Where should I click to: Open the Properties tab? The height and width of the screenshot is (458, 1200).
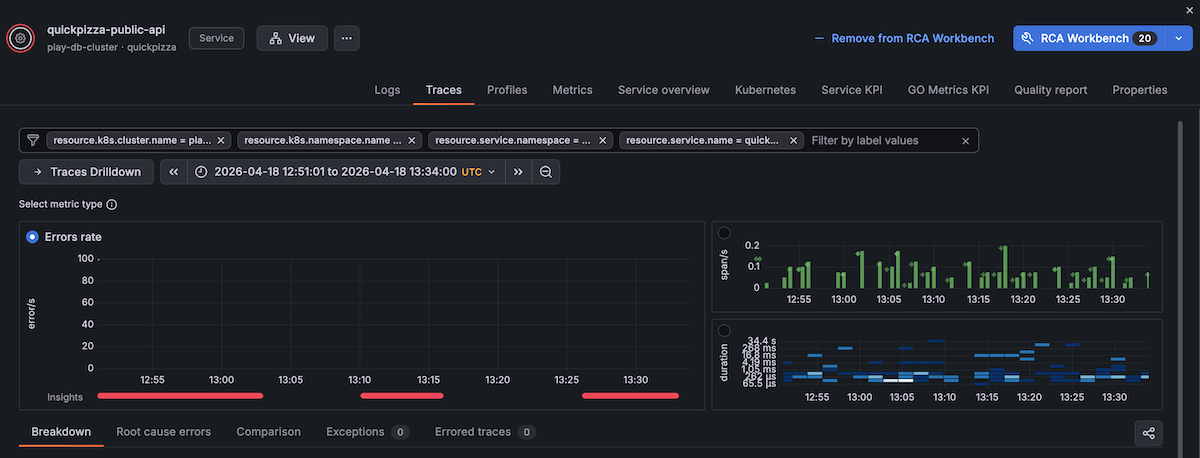coord(1140,90)
